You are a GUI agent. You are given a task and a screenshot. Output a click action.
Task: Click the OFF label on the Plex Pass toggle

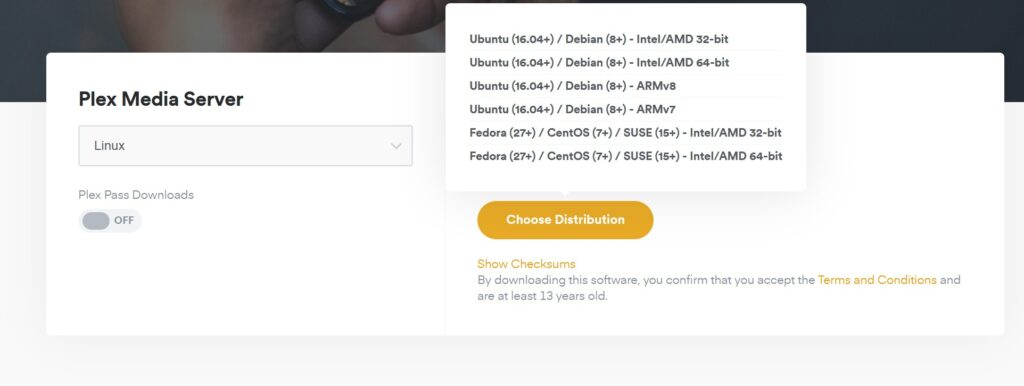point(124,221)
